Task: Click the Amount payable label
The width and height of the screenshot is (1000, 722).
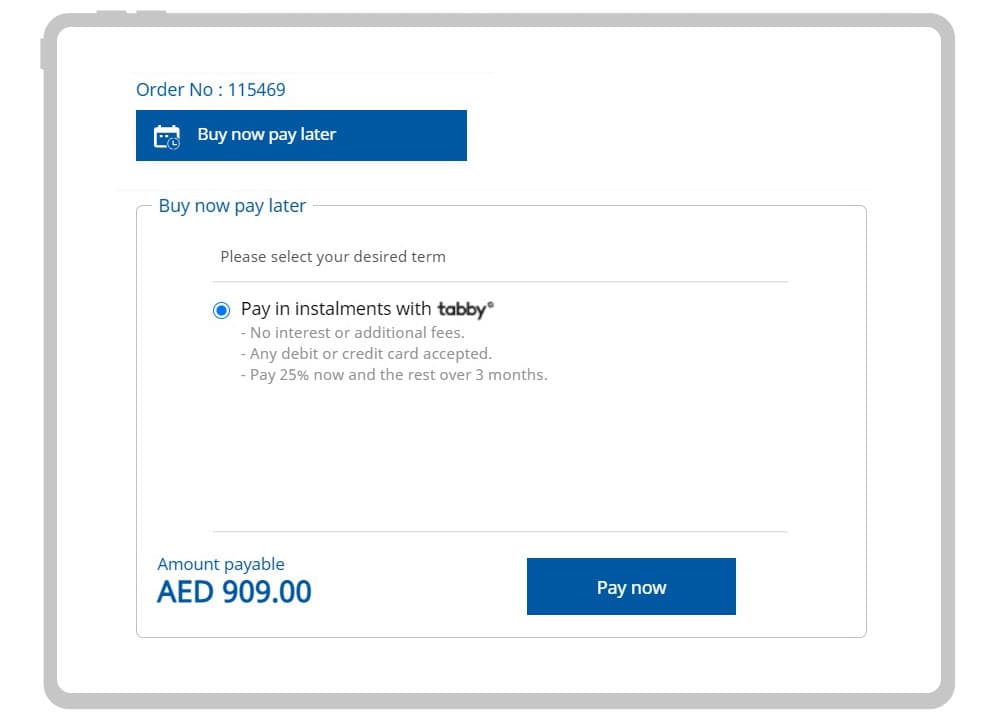Action: [x=220, y=564]
